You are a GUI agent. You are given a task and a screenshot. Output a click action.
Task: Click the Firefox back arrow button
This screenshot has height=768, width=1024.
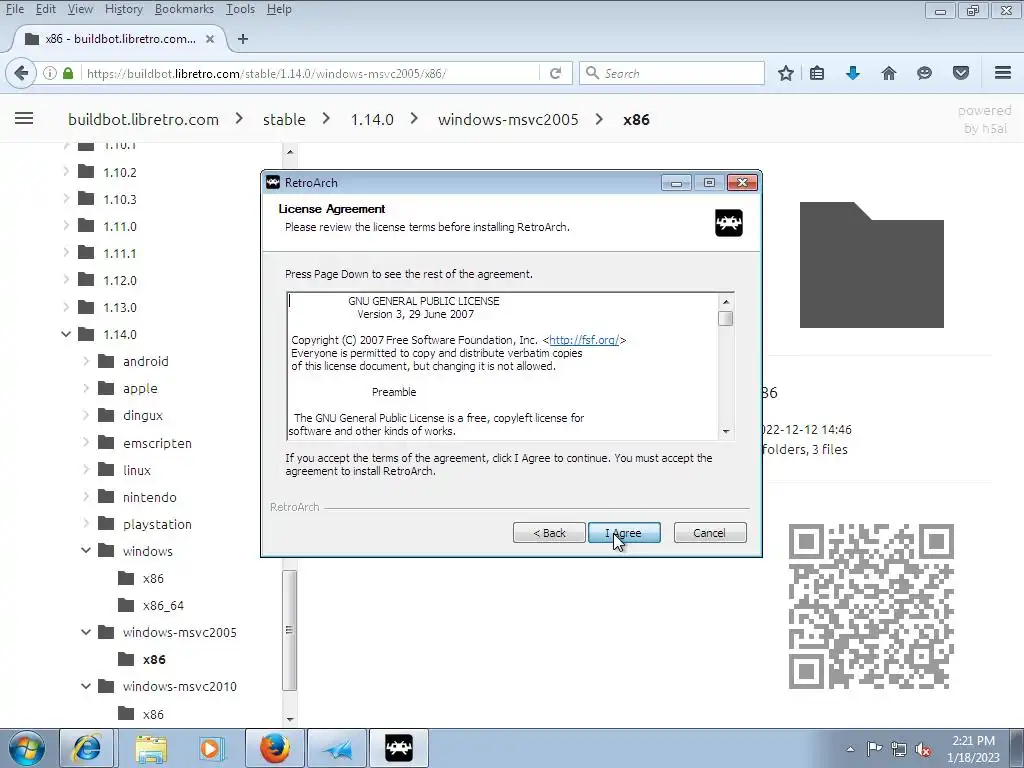[x=21, y=73]
